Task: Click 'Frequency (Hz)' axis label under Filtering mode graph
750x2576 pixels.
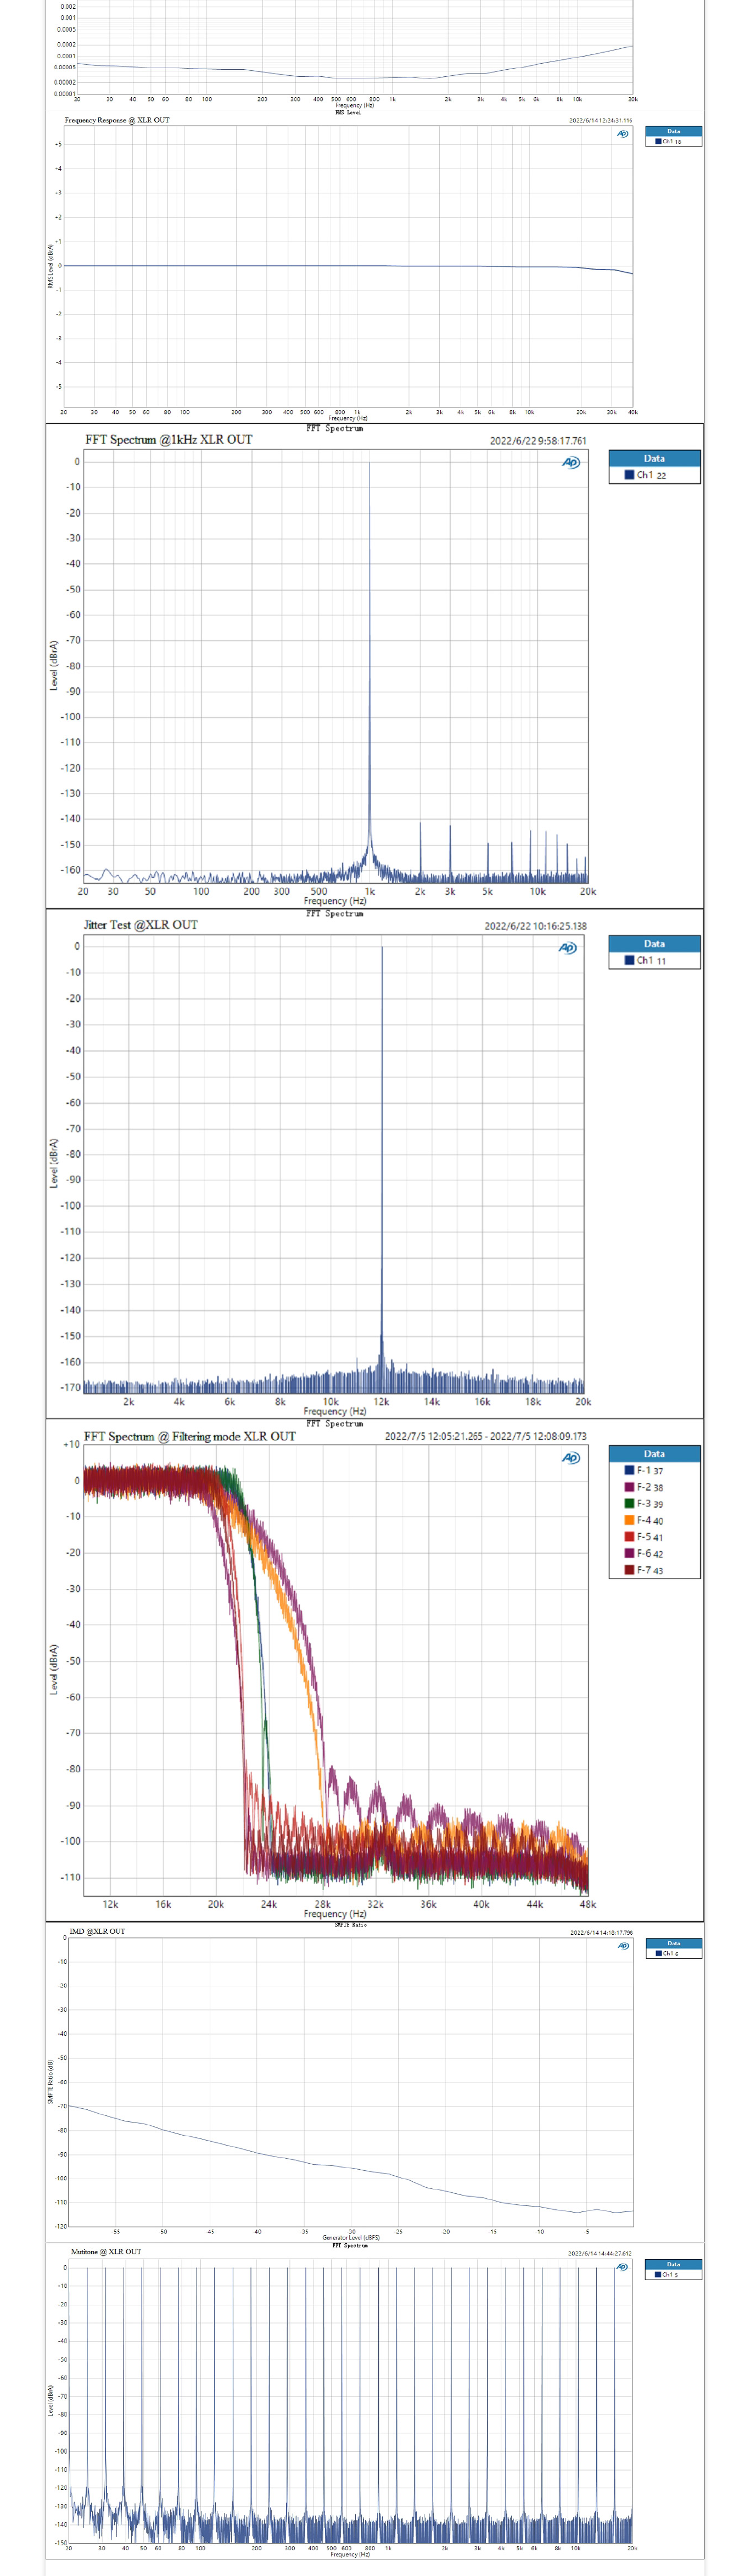Action: coord(335,1913)
